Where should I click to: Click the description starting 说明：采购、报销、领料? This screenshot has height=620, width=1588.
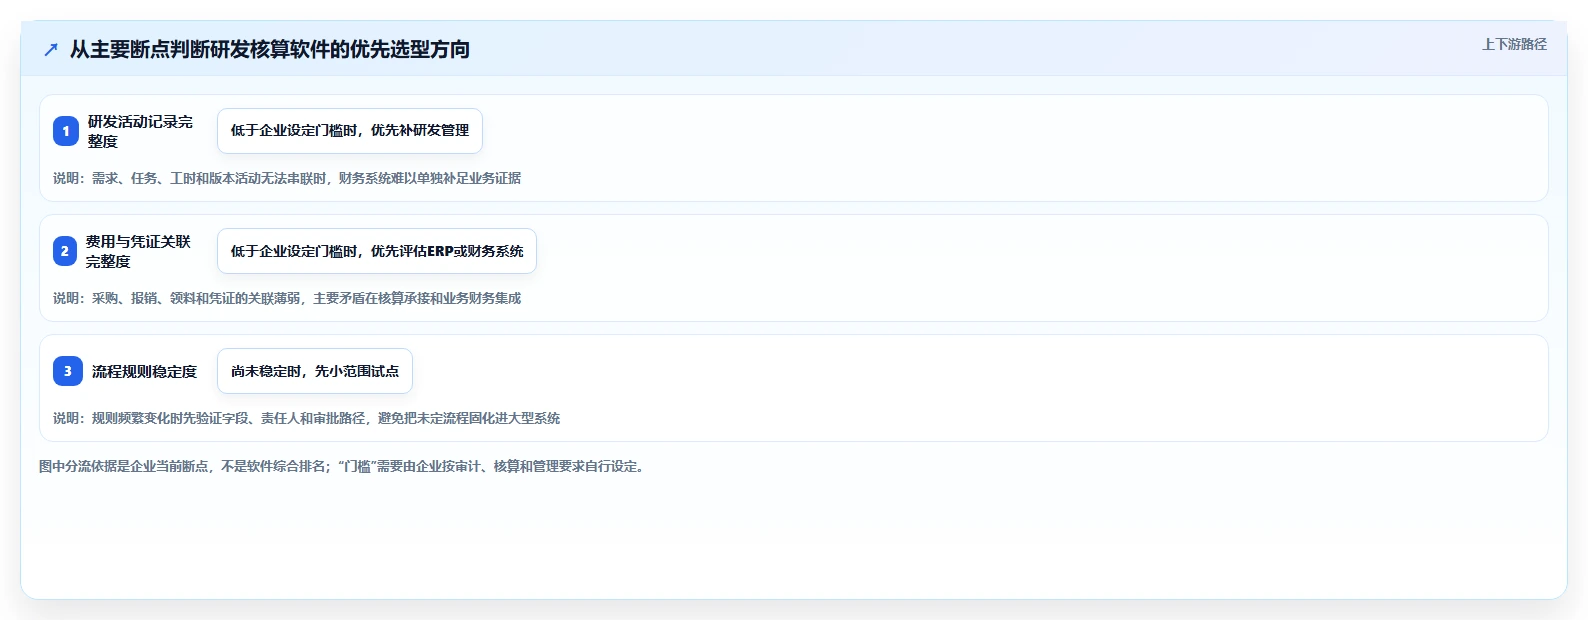(287, 298)
